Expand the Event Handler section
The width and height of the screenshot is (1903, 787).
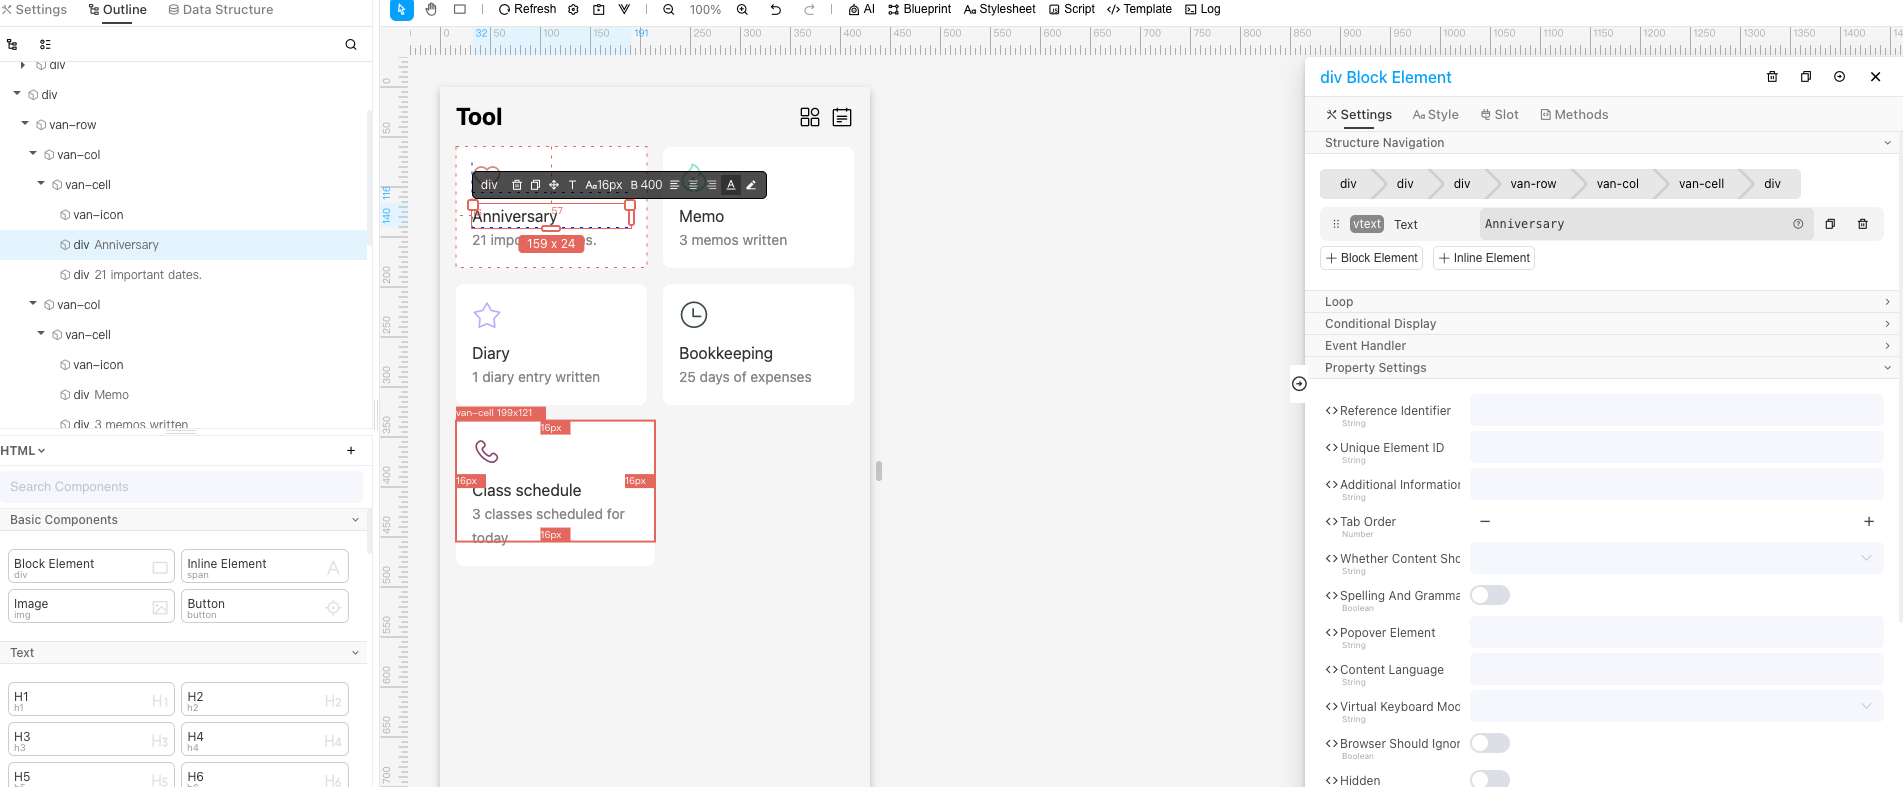pyautogui.click(x=1606, y=346)
